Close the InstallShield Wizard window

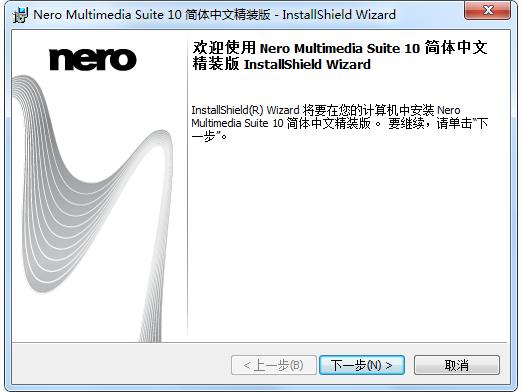point(488,10)
